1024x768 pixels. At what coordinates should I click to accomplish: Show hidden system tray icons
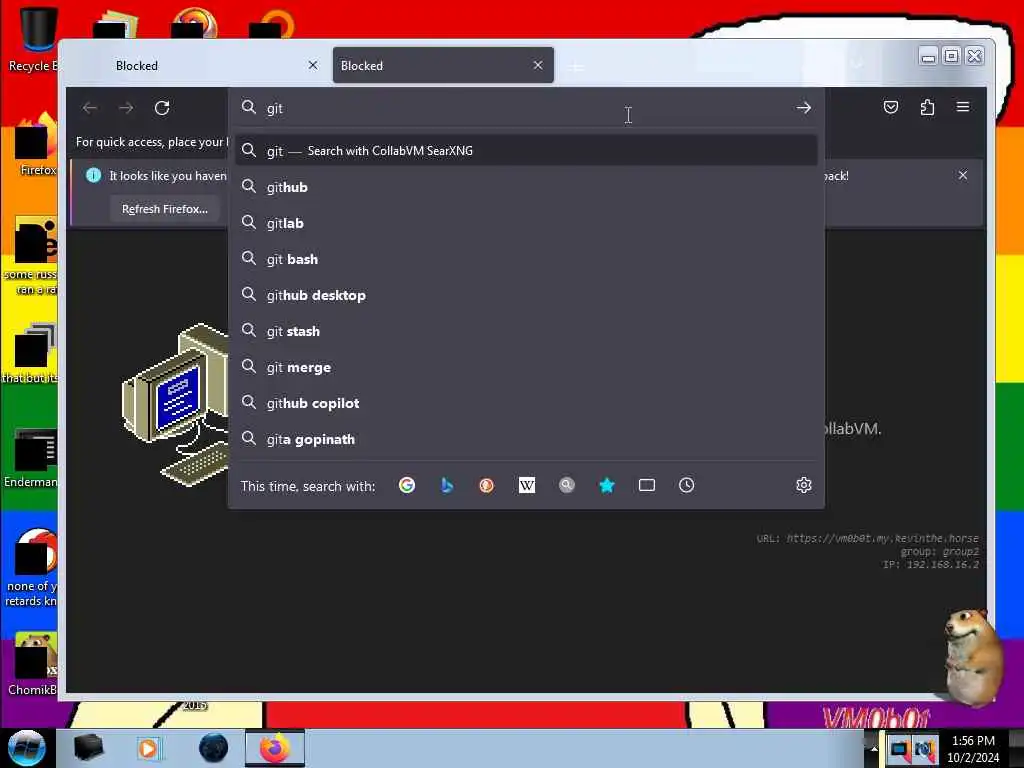click(x=874, y=749)
